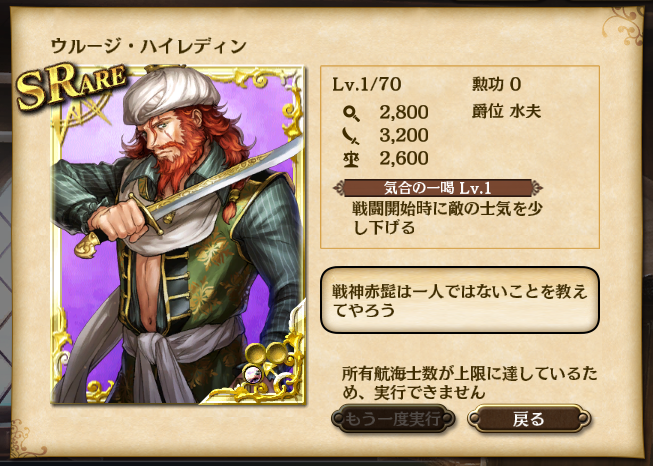This screenshot has height=466, width=653.
Task: Click the 戻る back button
Action: pos(529,419)
